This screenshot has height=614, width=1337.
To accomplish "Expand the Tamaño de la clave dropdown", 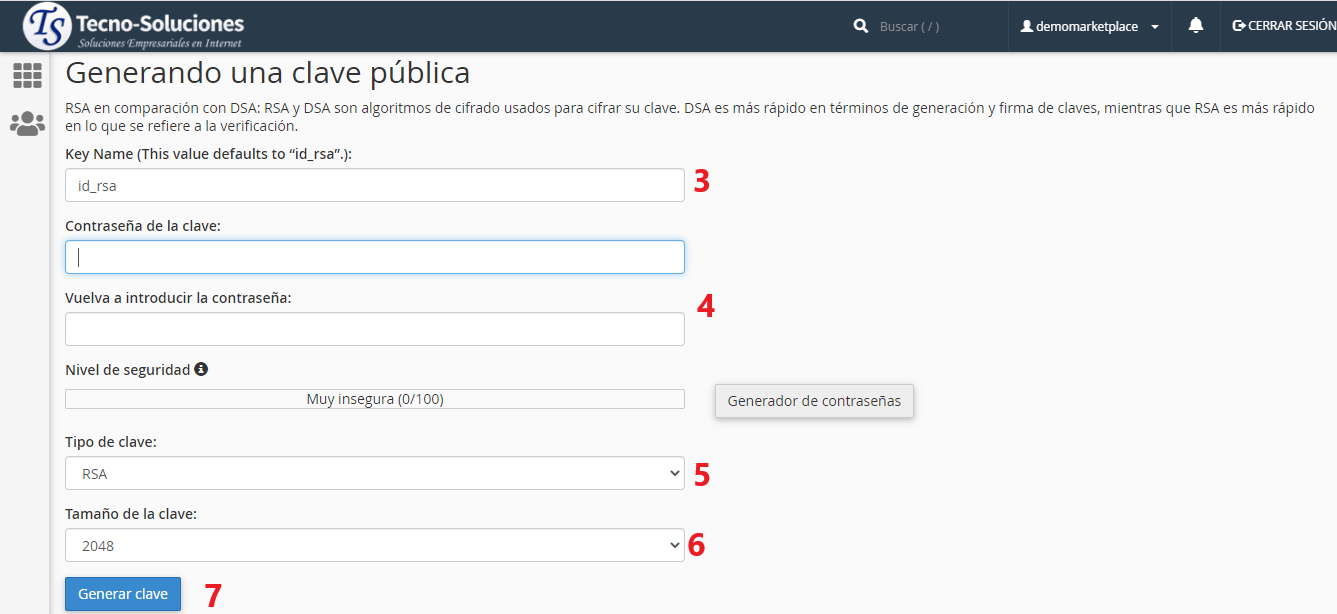I will click(374, 545).
